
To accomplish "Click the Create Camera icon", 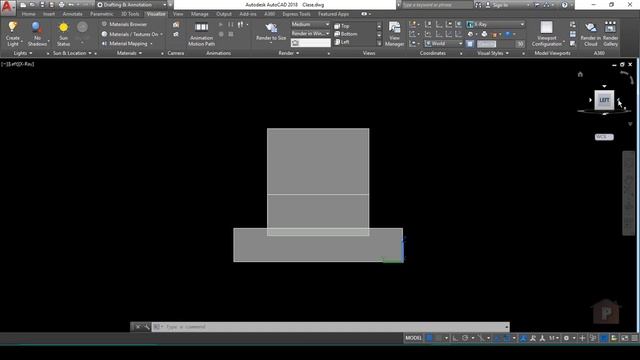I will click(176, 25).
